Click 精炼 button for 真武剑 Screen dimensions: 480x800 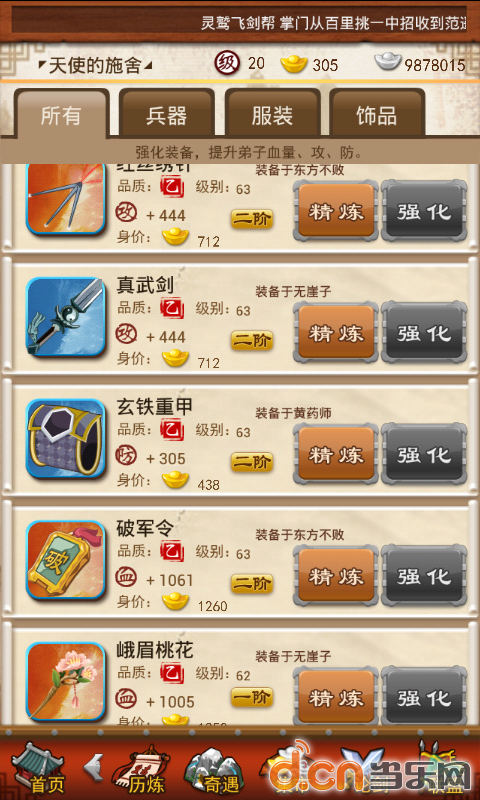(336, 333)
